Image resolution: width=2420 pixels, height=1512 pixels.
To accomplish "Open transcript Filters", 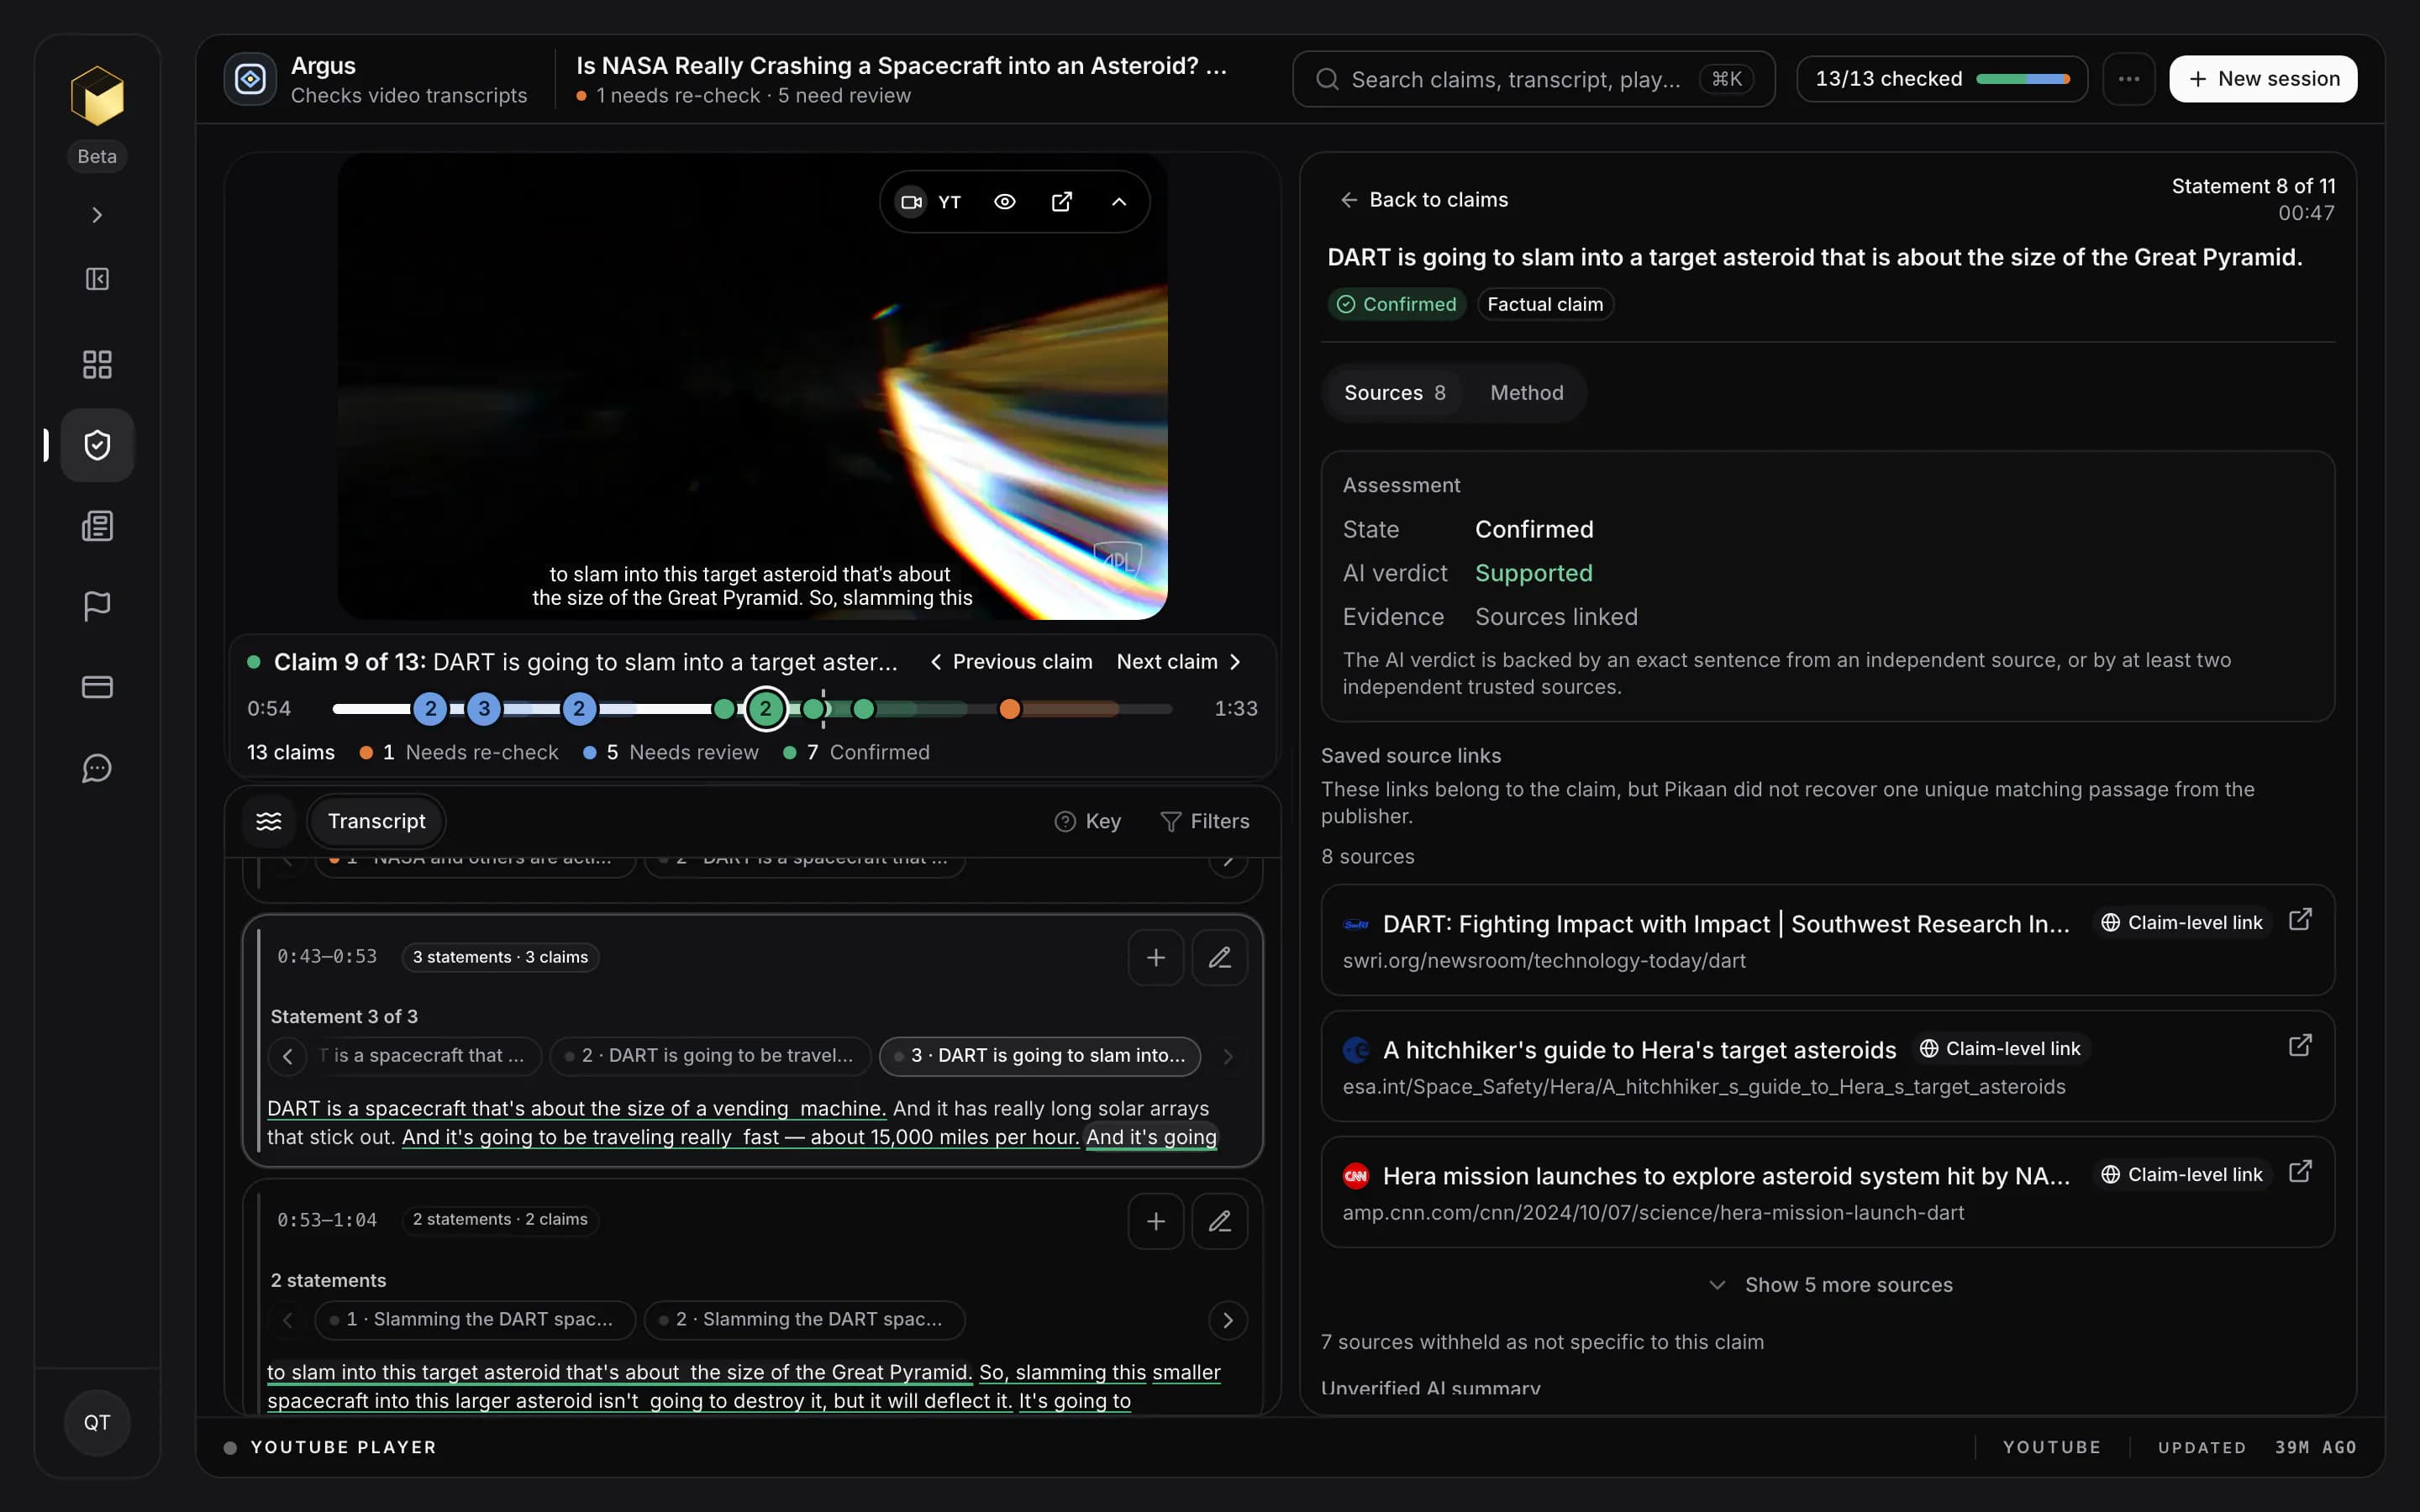I will 1205,821.
